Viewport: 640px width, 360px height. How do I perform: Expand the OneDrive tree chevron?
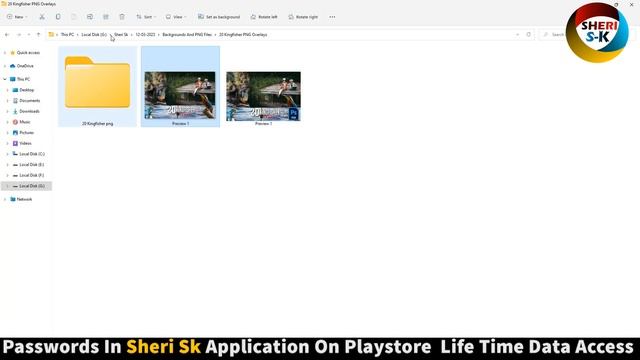(x=5, y=66)
